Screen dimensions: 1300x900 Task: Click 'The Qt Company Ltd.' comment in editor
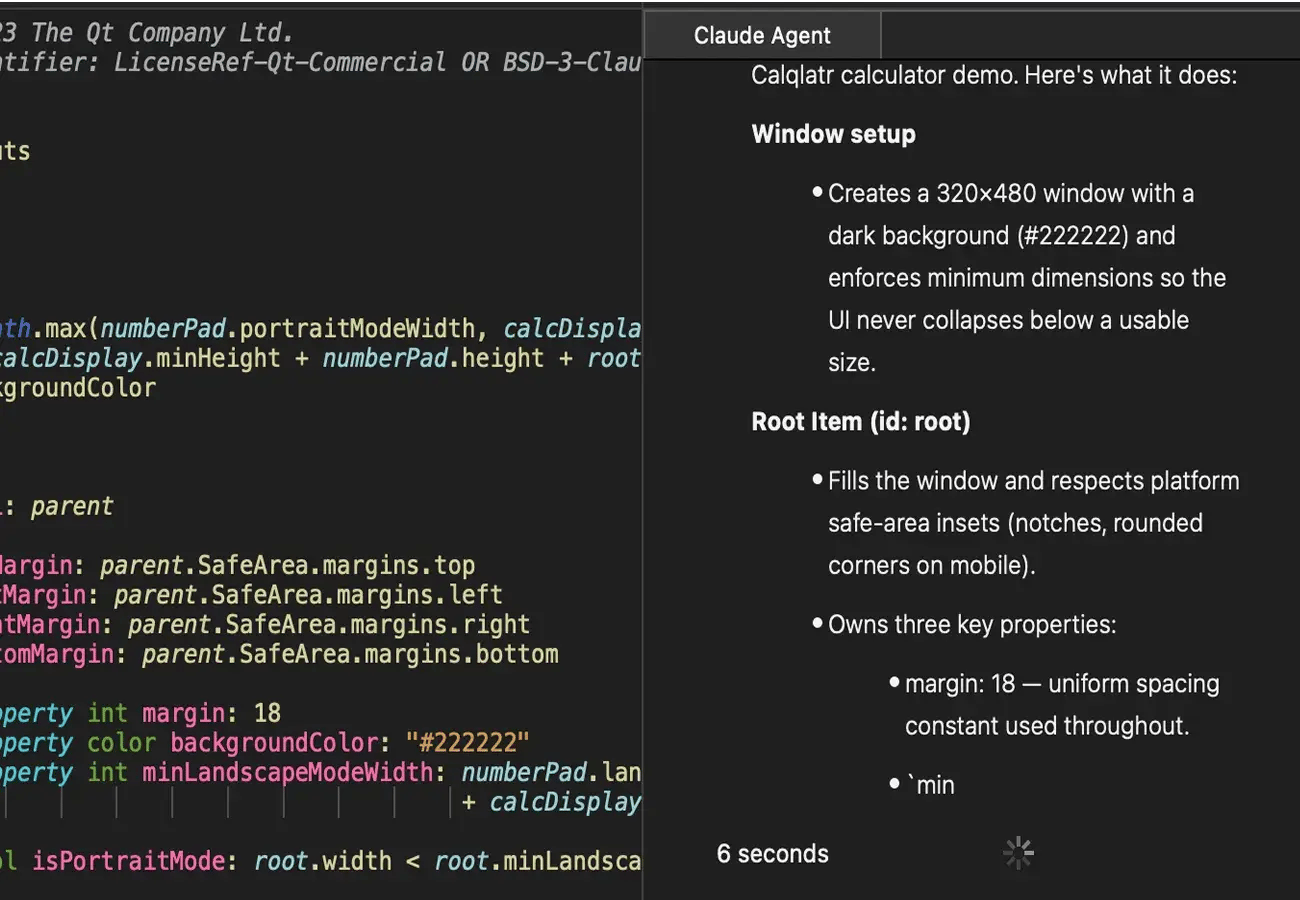162,33
